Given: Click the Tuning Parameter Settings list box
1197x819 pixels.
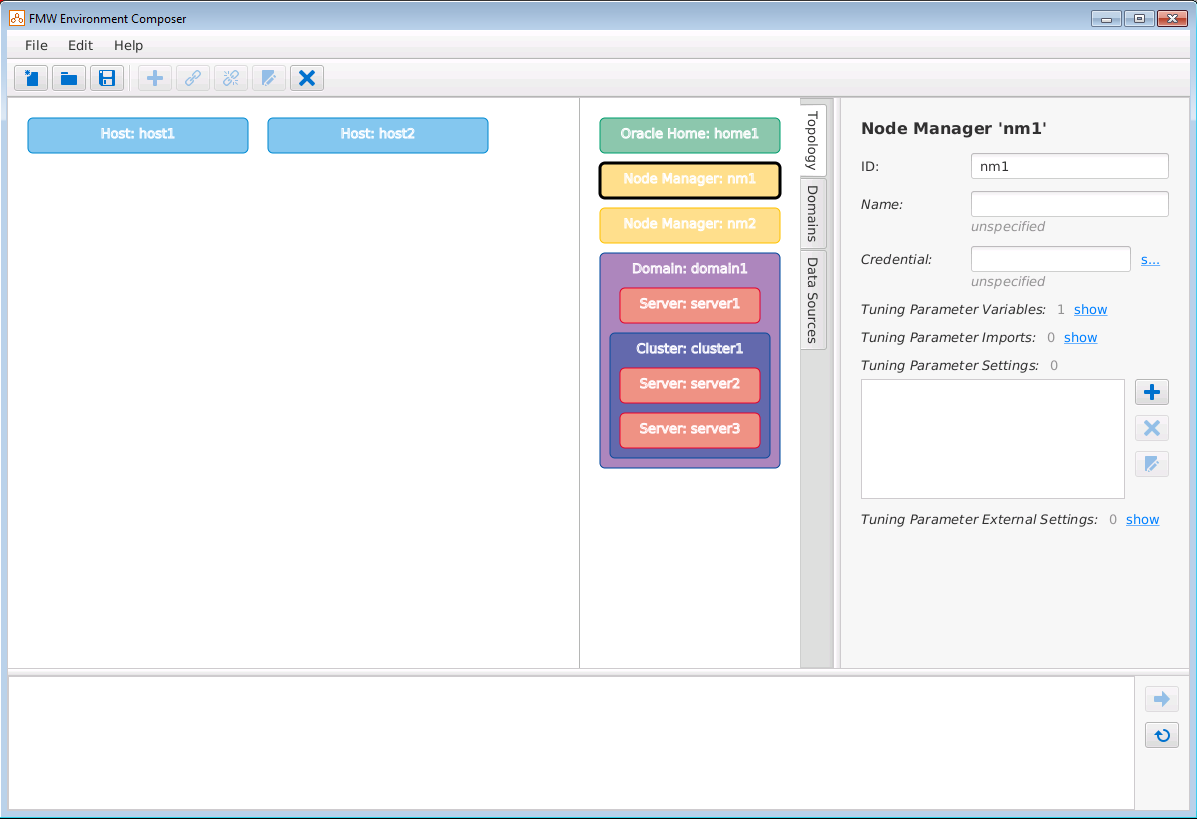Looking at the screenshot, I should (992, 439).
